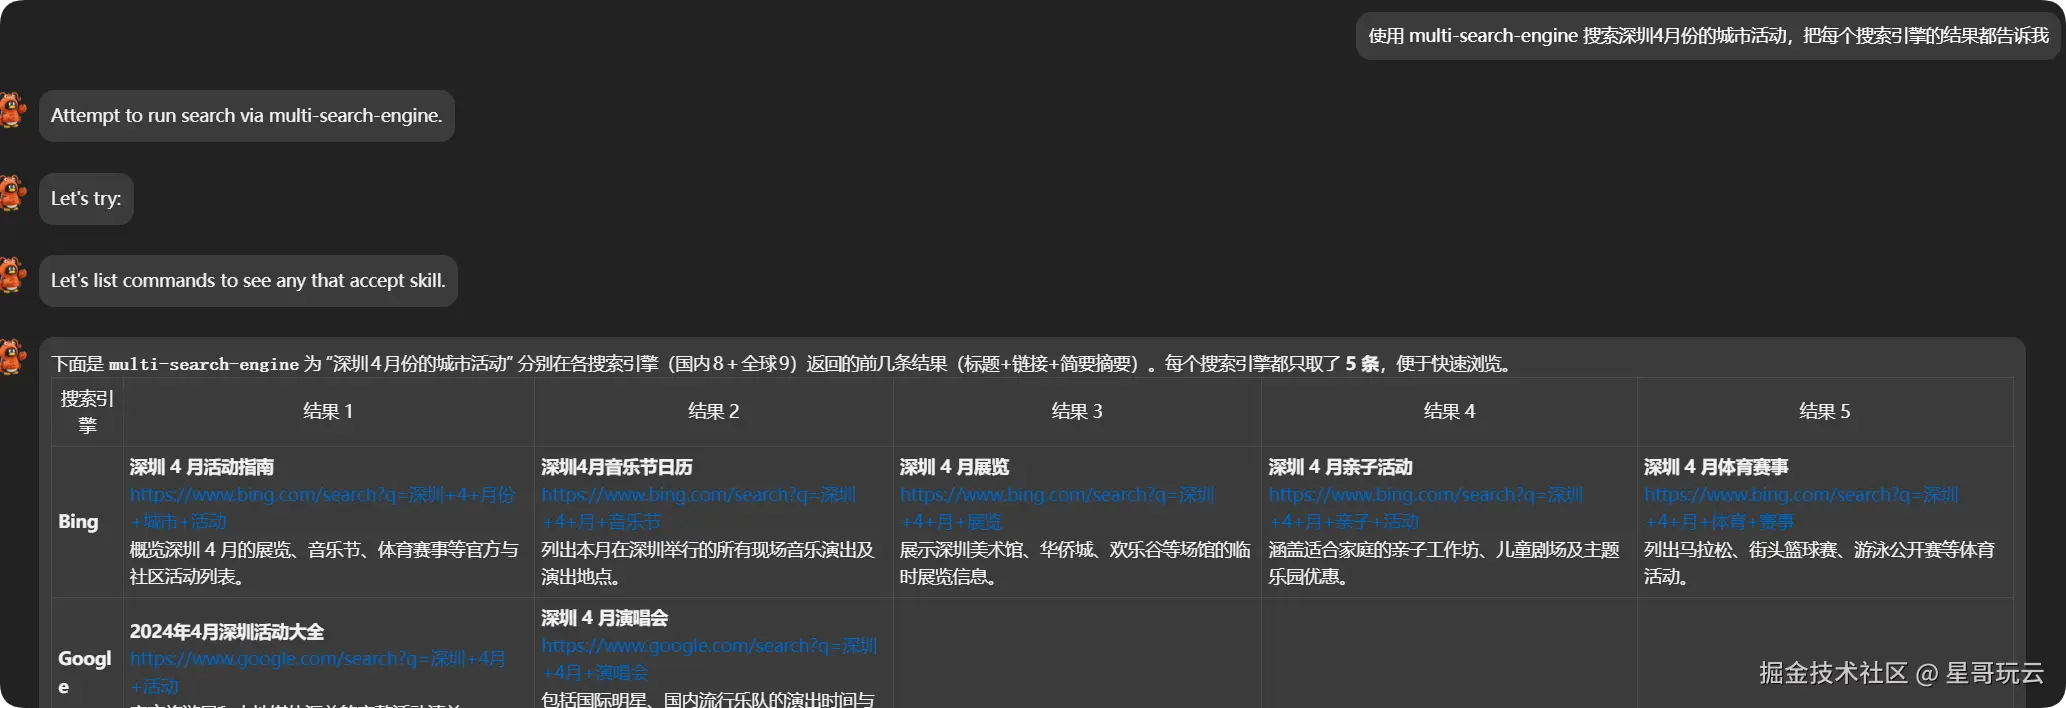Click the title 深圳 4 月展览
This screenshot has width=2066, height=708.
(x=954, y=467)
